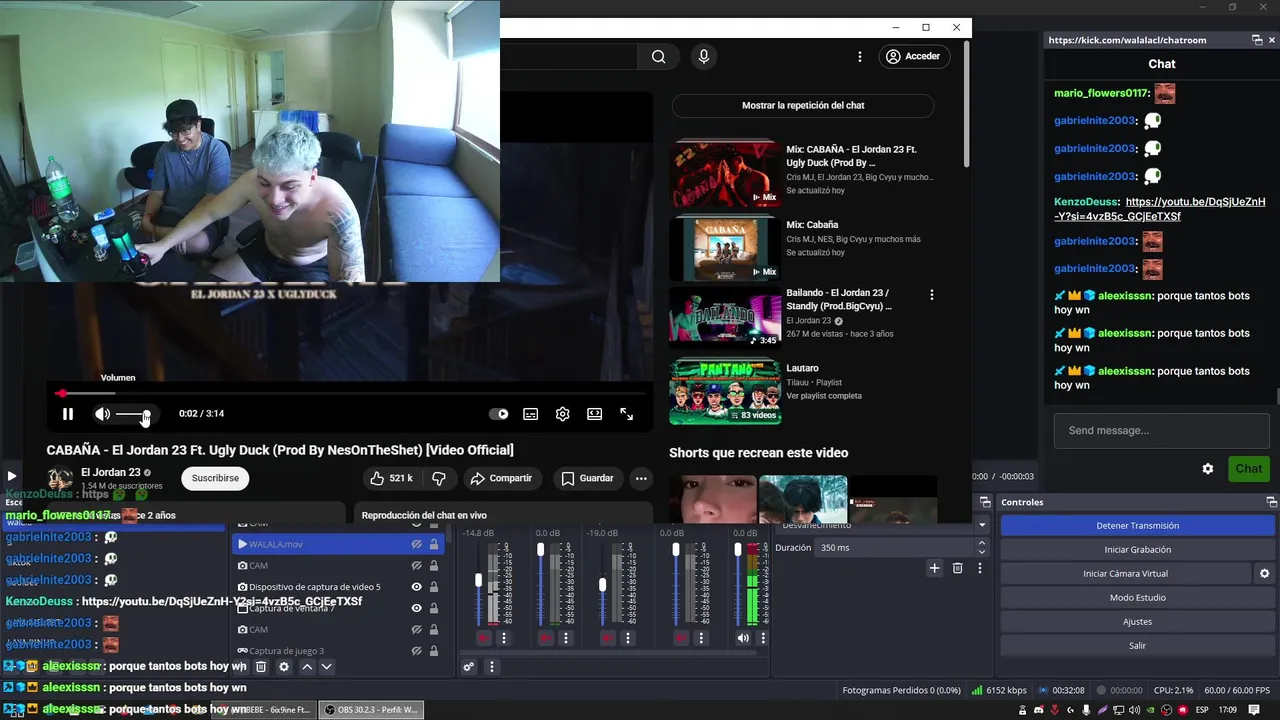Enter YouTube fullscreen mode
1280x720 pixels.
pos(627,414)
